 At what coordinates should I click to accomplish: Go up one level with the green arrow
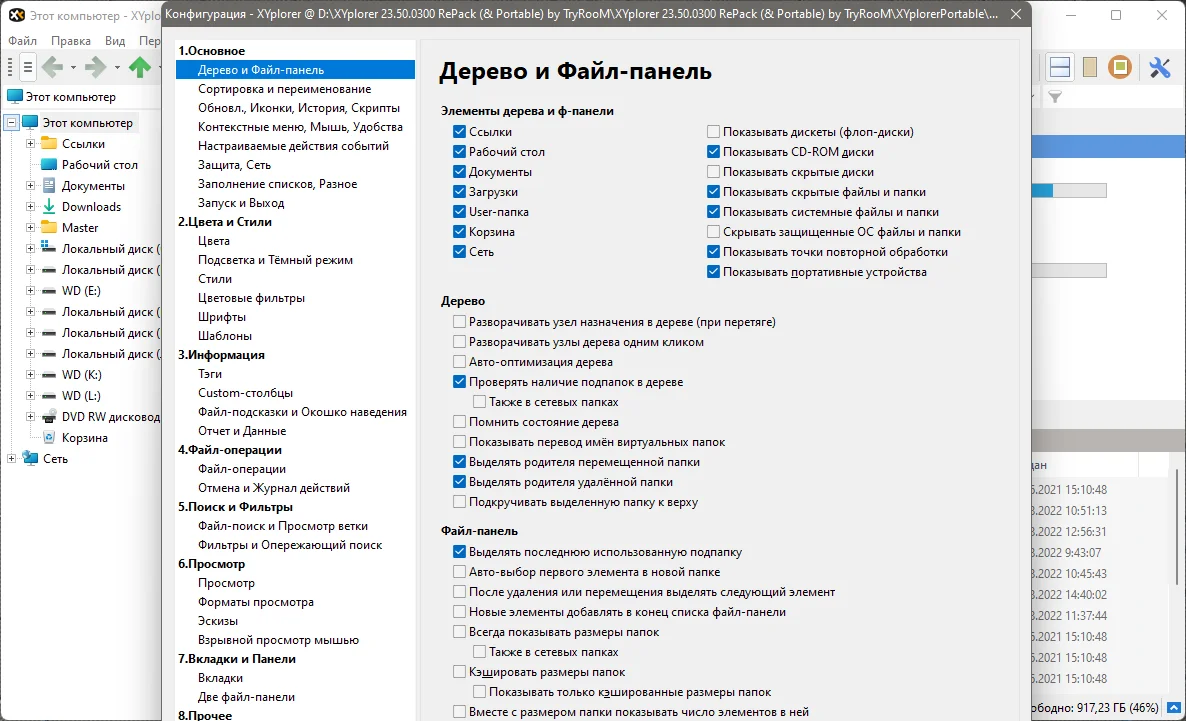coord(140,67)
